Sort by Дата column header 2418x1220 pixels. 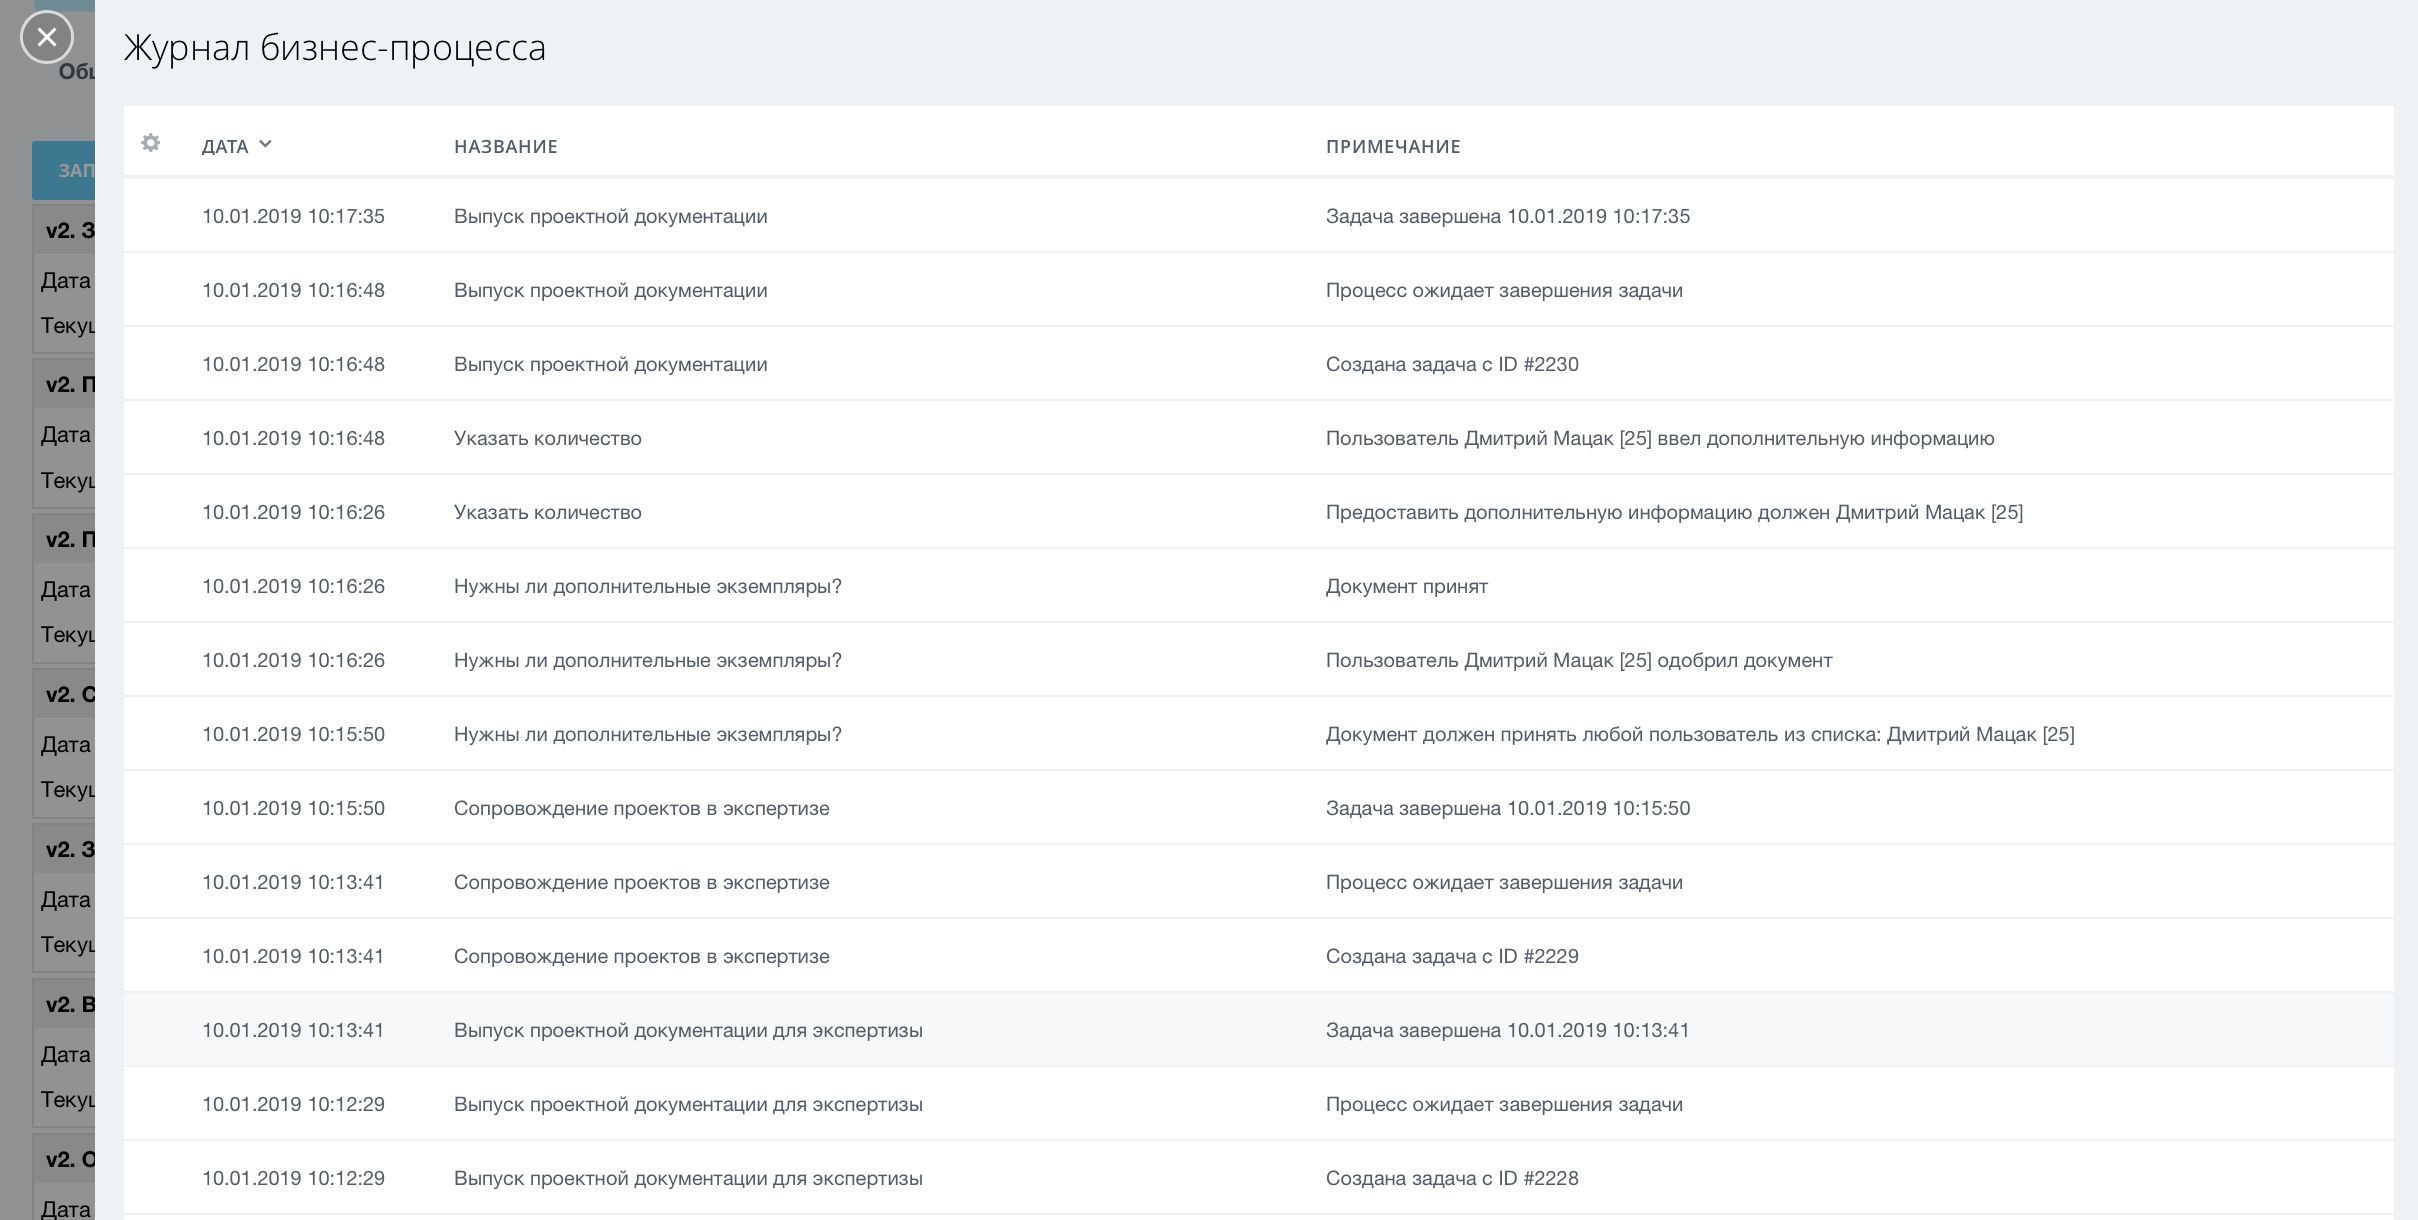225,146
